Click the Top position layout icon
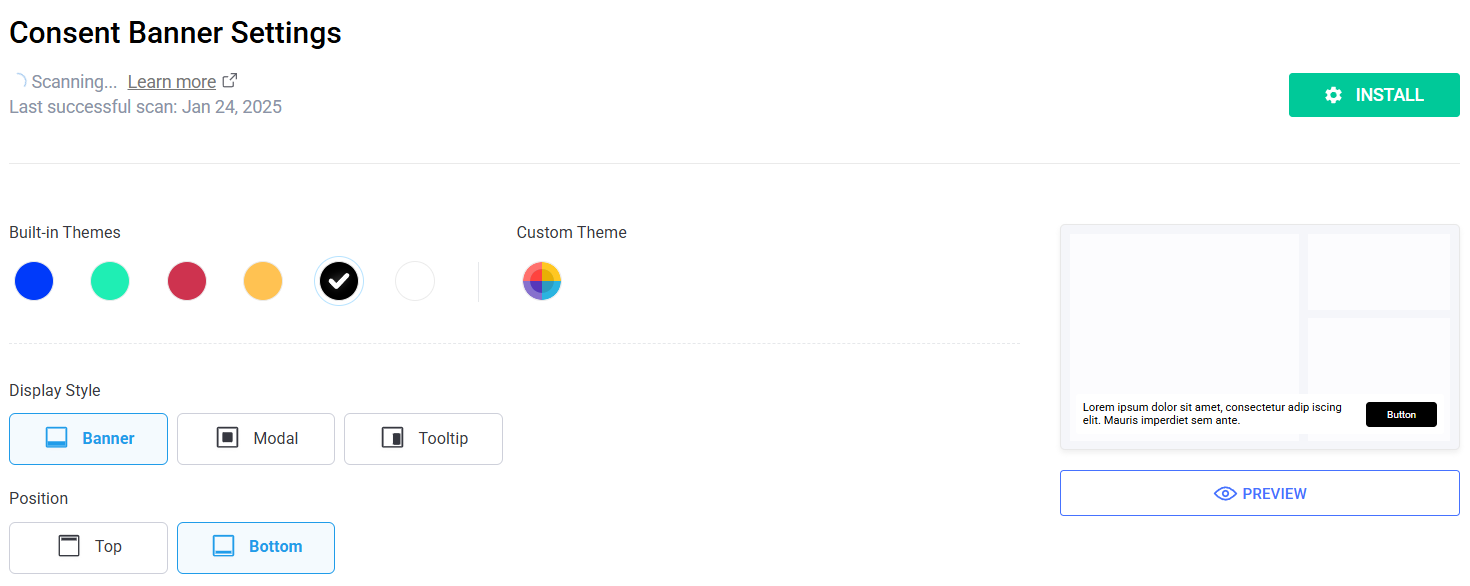 [69, 546]
